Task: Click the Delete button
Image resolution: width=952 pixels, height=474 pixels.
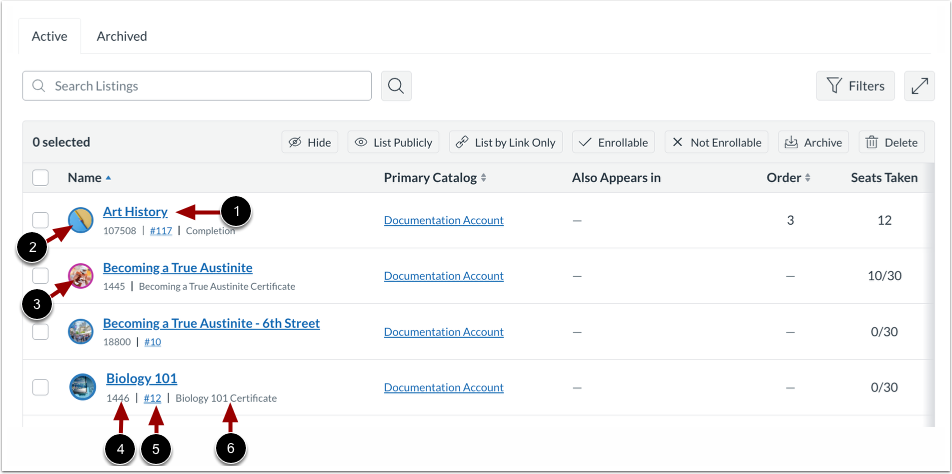Action: click(x=891, y=143)
